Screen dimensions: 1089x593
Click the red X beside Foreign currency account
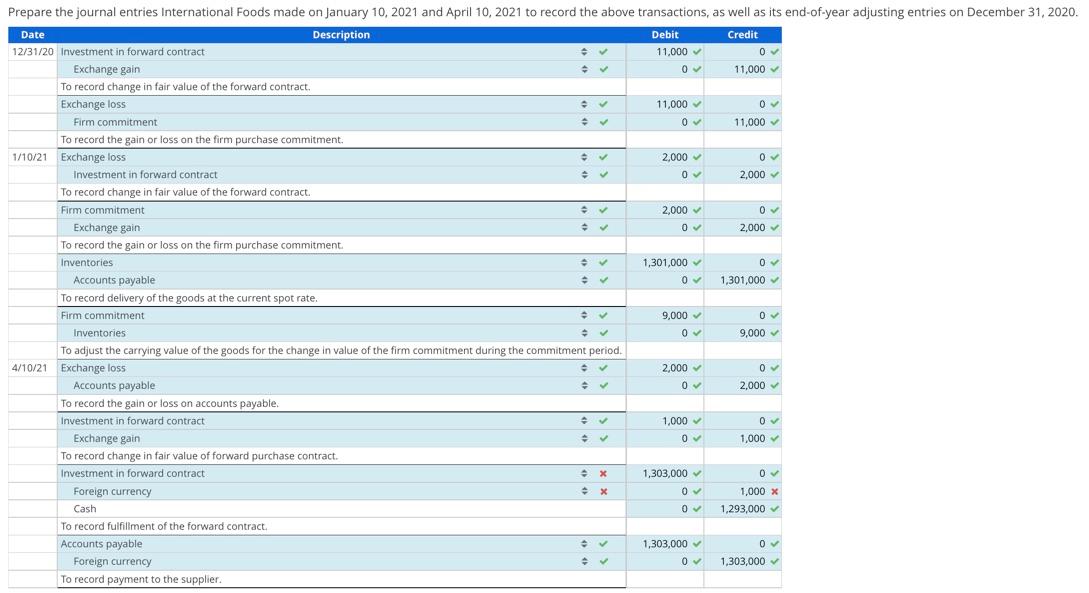point(603,491)
